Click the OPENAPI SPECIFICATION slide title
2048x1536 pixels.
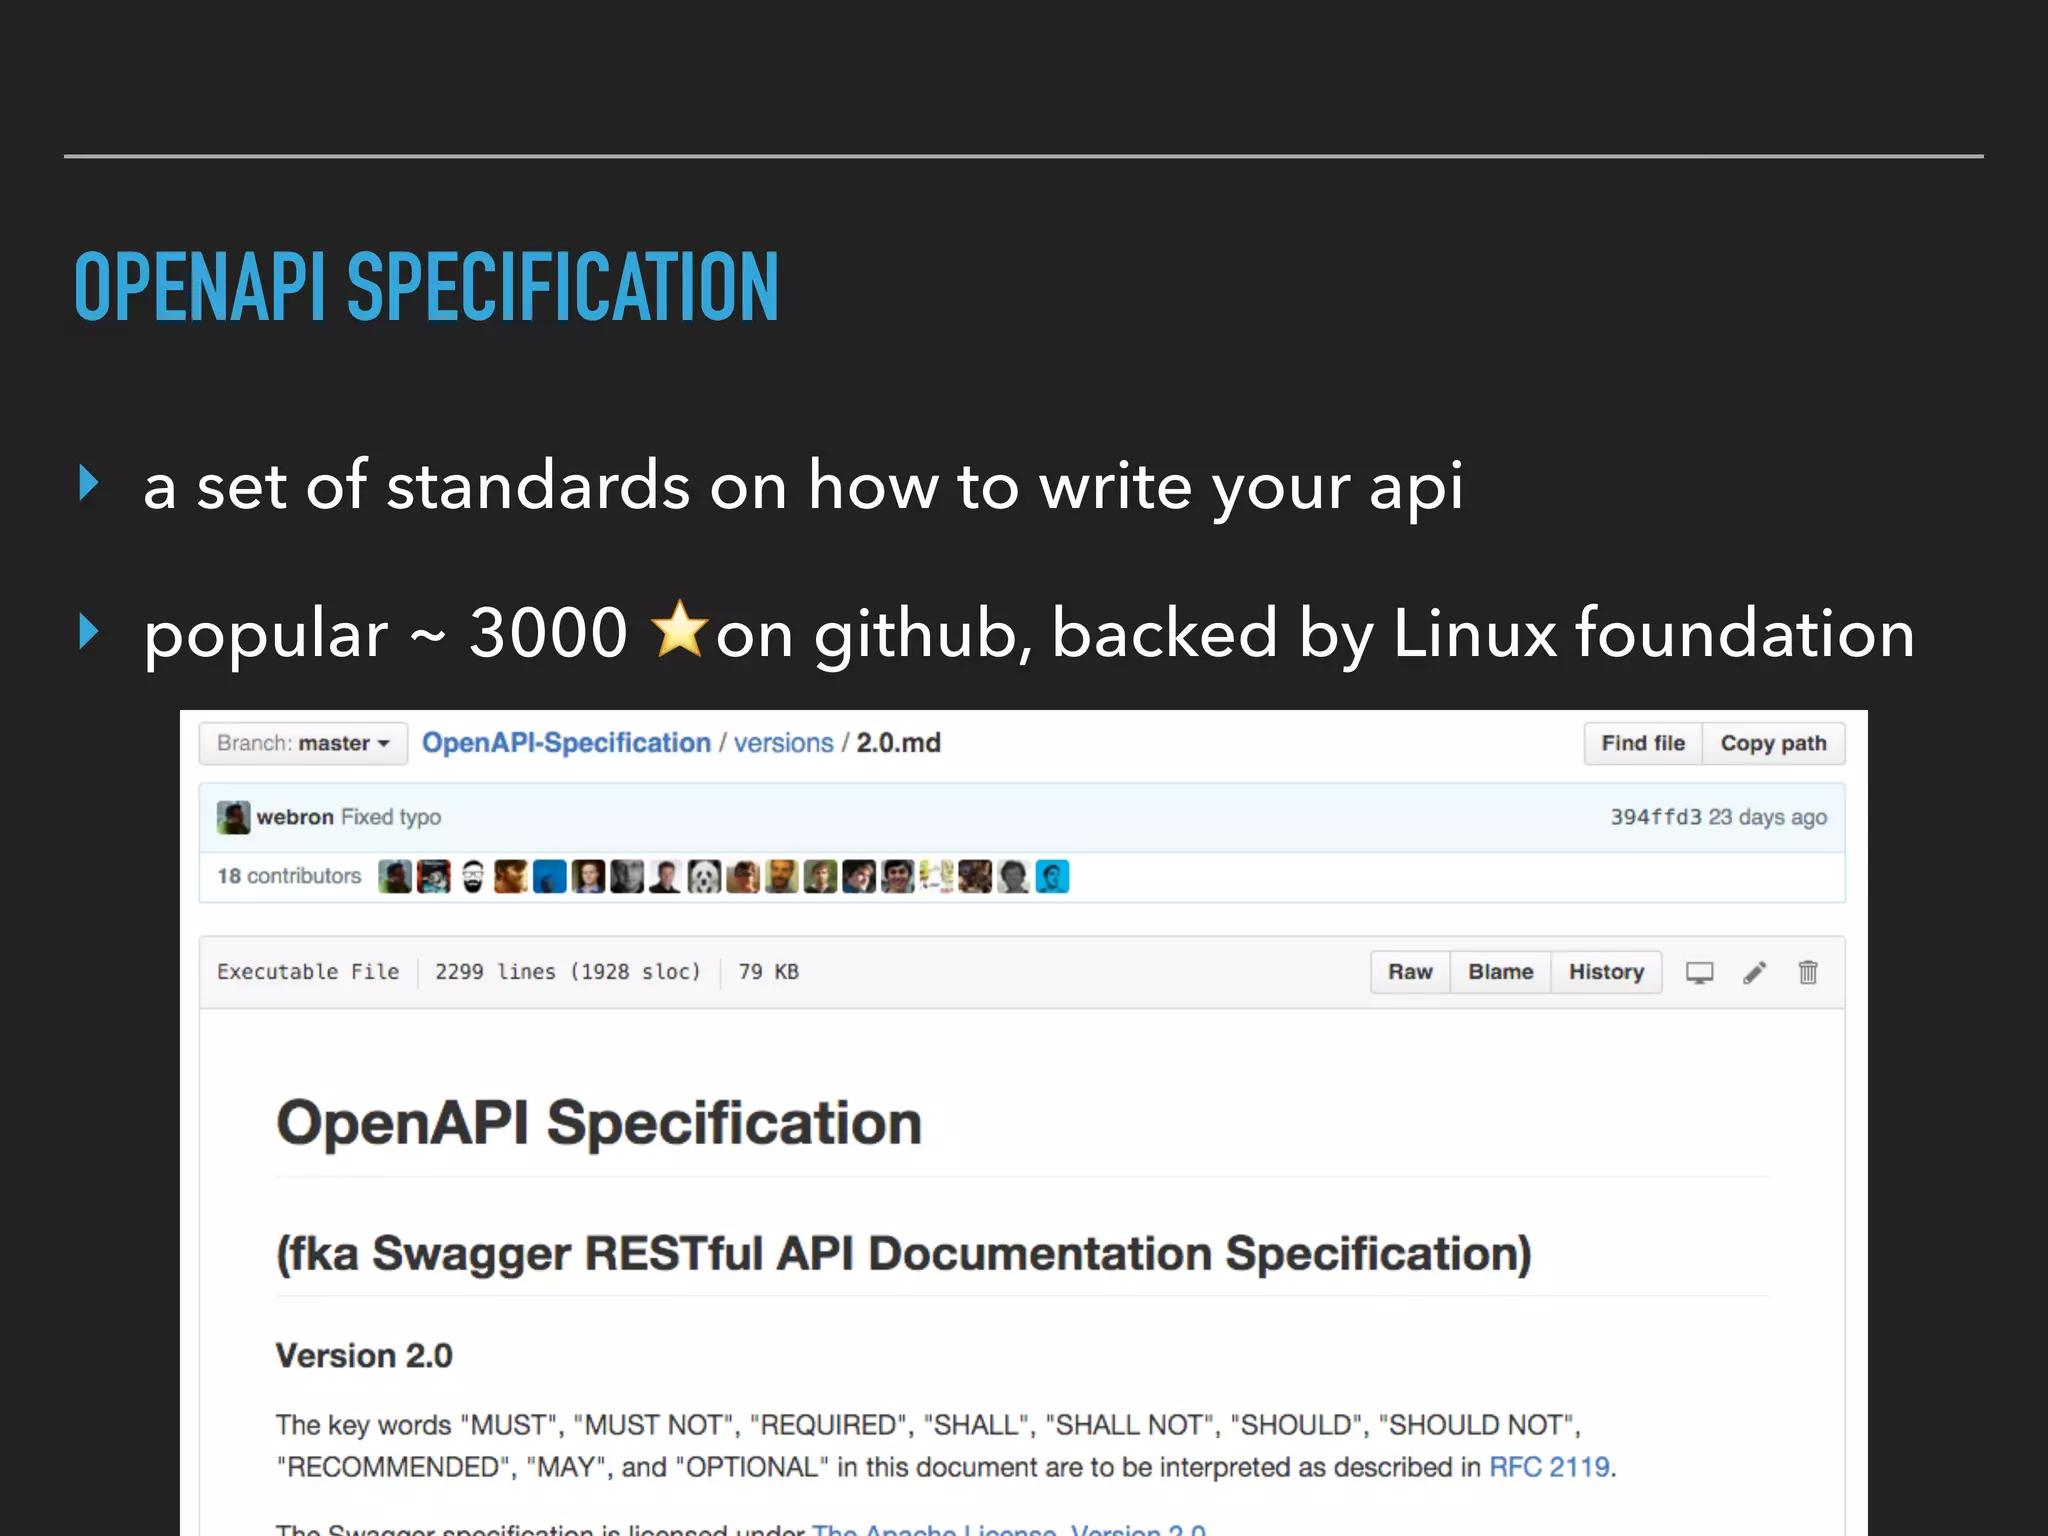click(426, 287)
